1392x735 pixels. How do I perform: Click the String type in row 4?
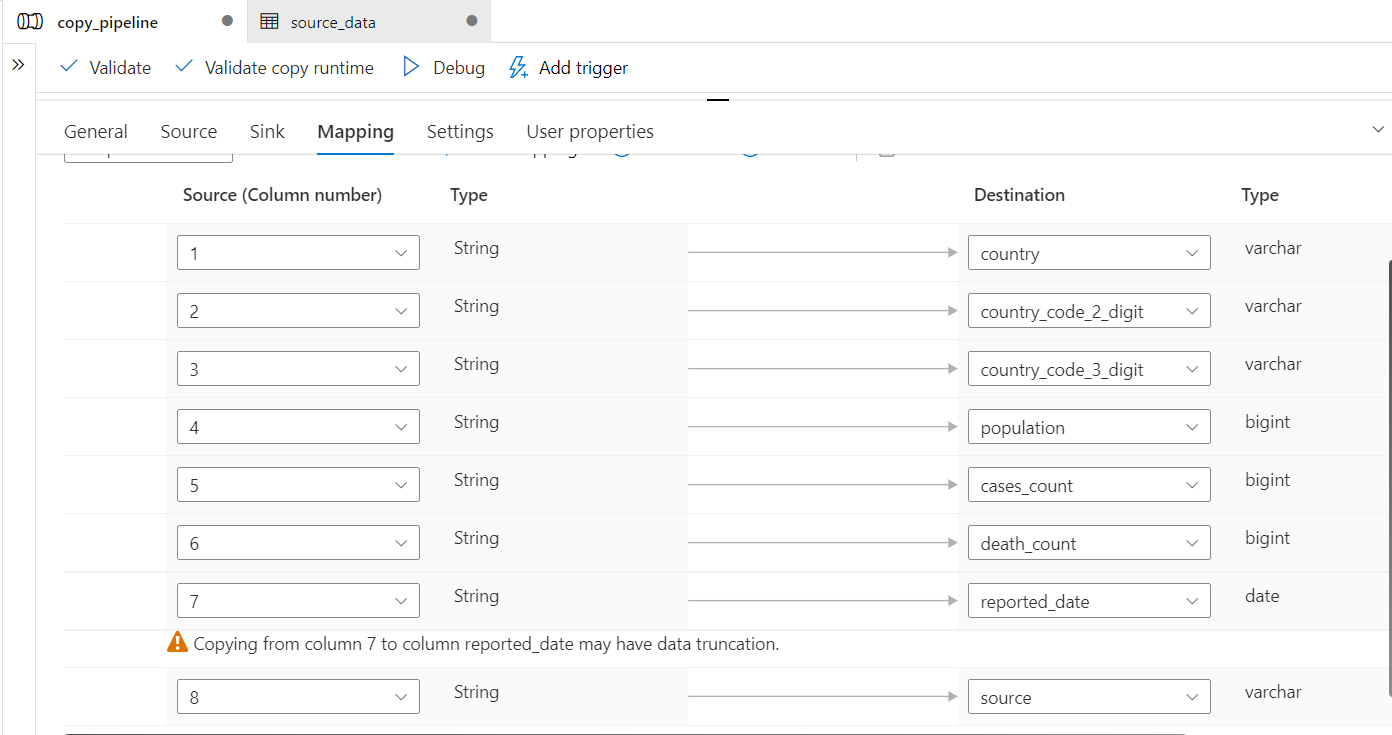coord(476,422)
